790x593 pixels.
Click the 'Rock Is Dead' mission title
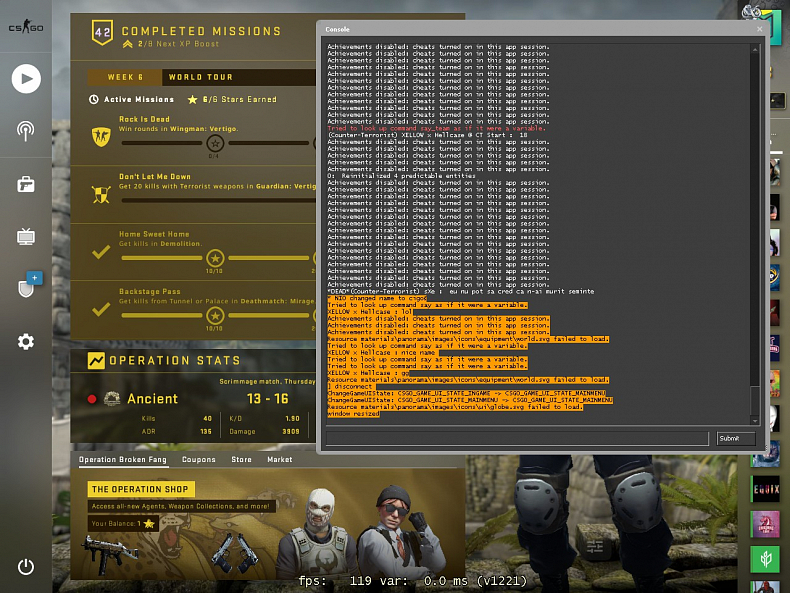pos(144,119)
